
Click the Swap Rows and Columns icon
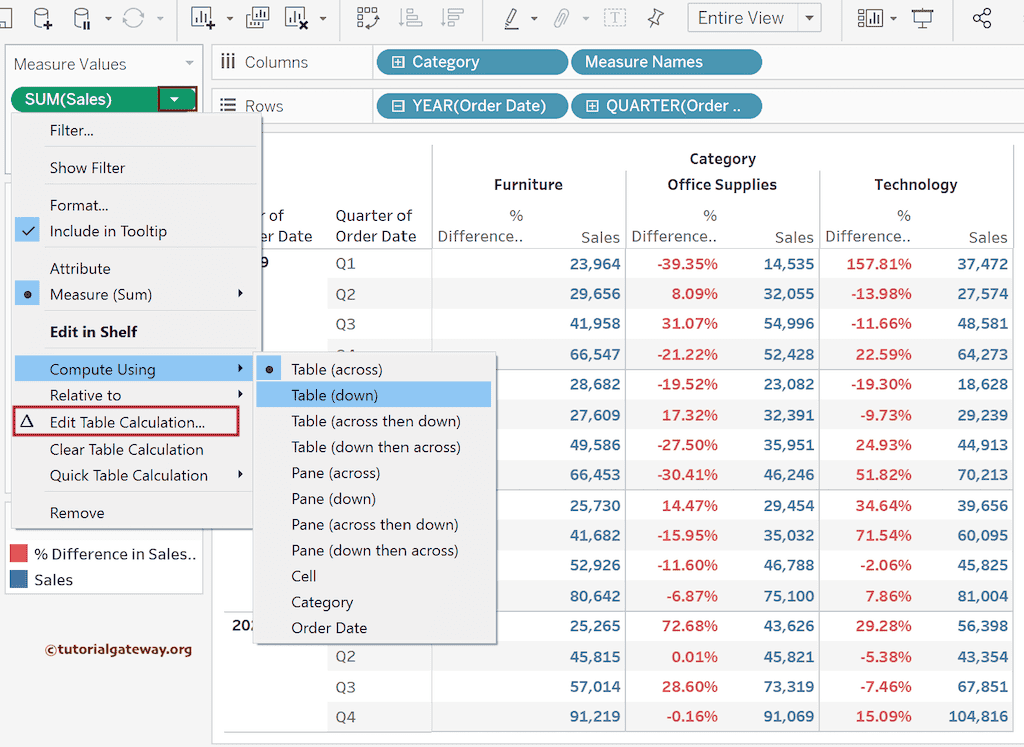367,18
